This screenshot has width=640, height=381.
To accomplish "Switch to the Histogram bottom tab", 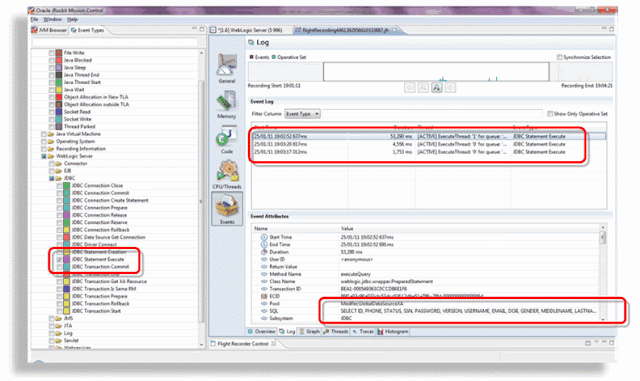I will coord(393,331).
